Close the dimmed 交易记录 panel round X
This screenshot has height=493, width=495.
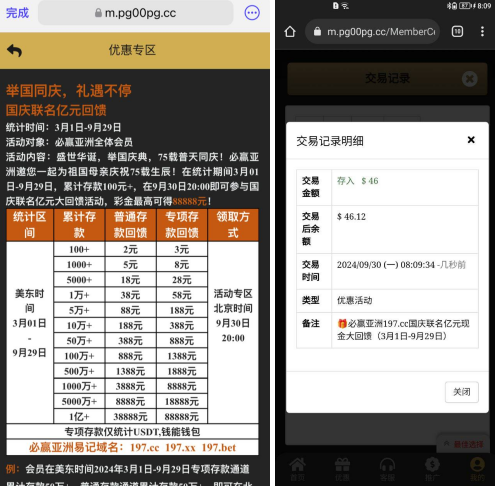[470, 79]
